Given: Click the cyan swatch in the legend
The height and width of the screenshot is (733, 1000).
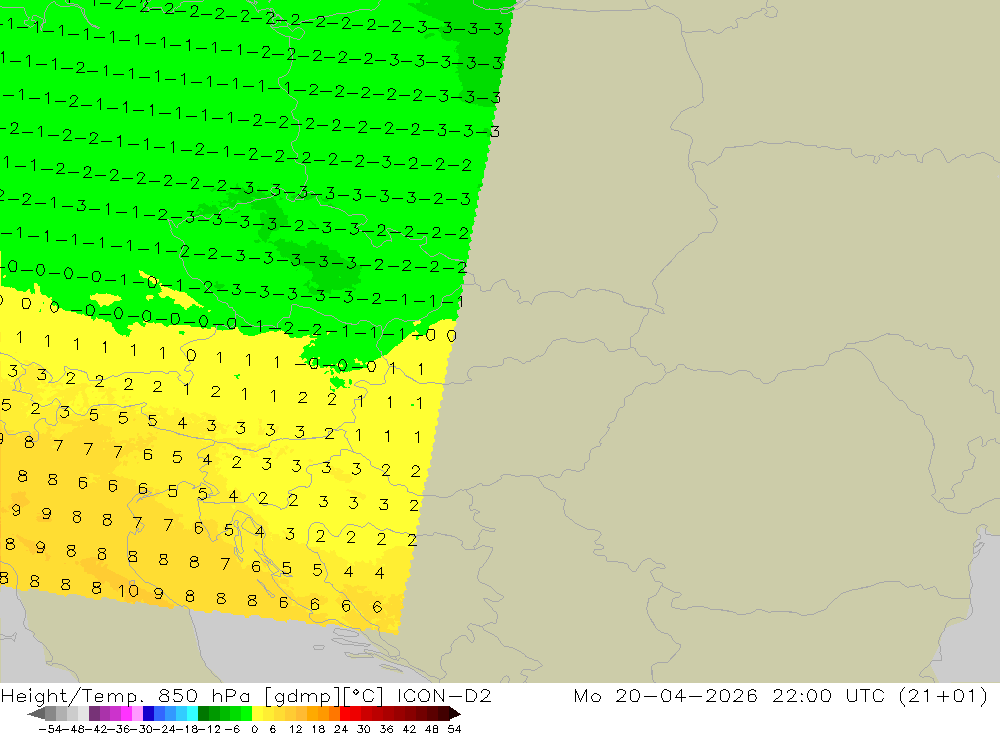Looking at the screenshot, I should point(192,714).
